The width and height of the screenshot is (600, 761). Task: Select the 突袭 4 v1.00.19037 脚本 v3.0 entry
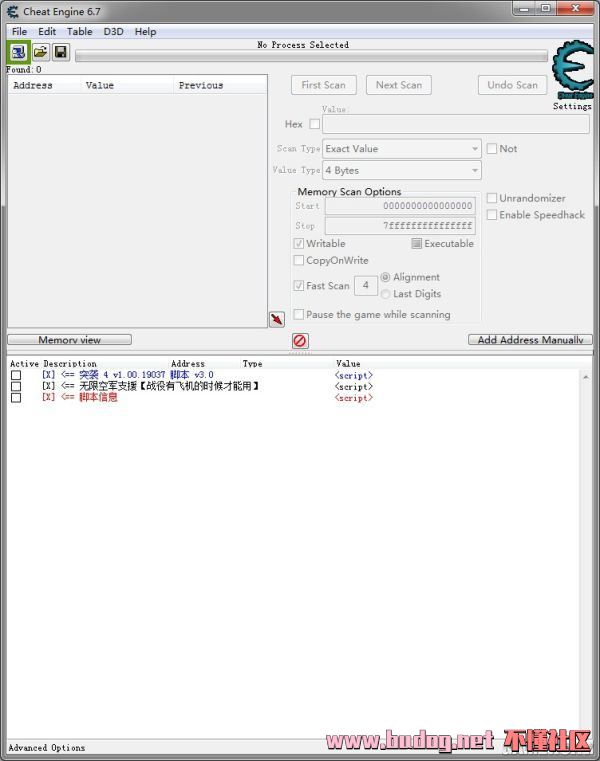(x=146, y=375)
